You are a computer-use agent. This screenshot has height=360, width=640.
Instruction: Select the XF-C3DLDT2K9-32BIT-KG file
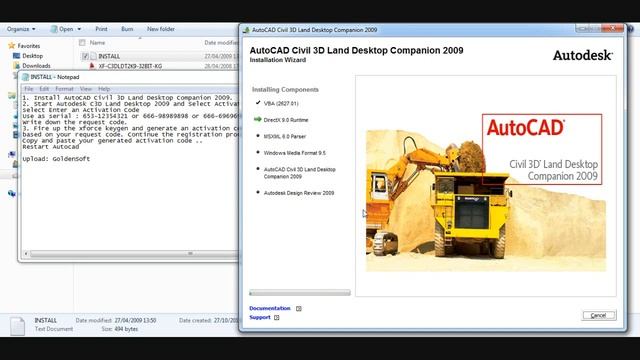tap(130, 66)
